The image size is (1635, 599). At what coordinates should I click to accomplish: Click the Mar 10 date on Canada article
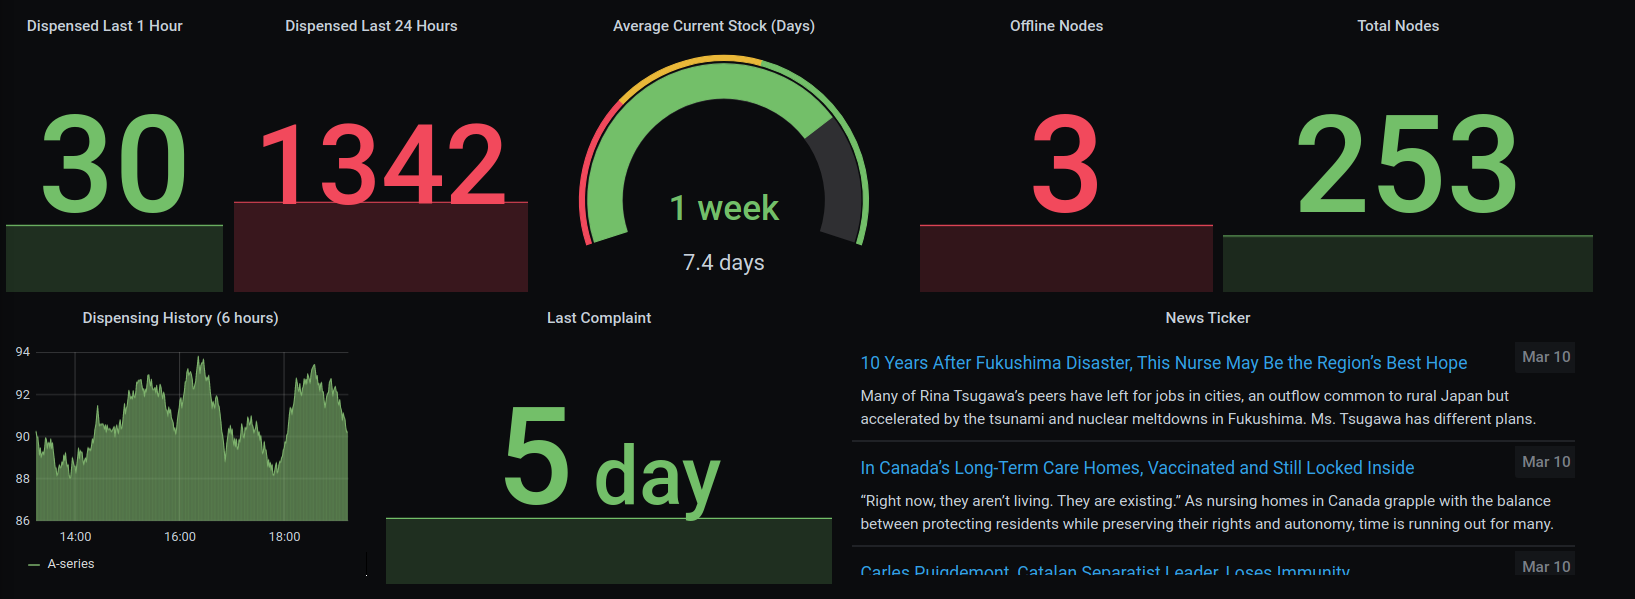click(1546, 462)
